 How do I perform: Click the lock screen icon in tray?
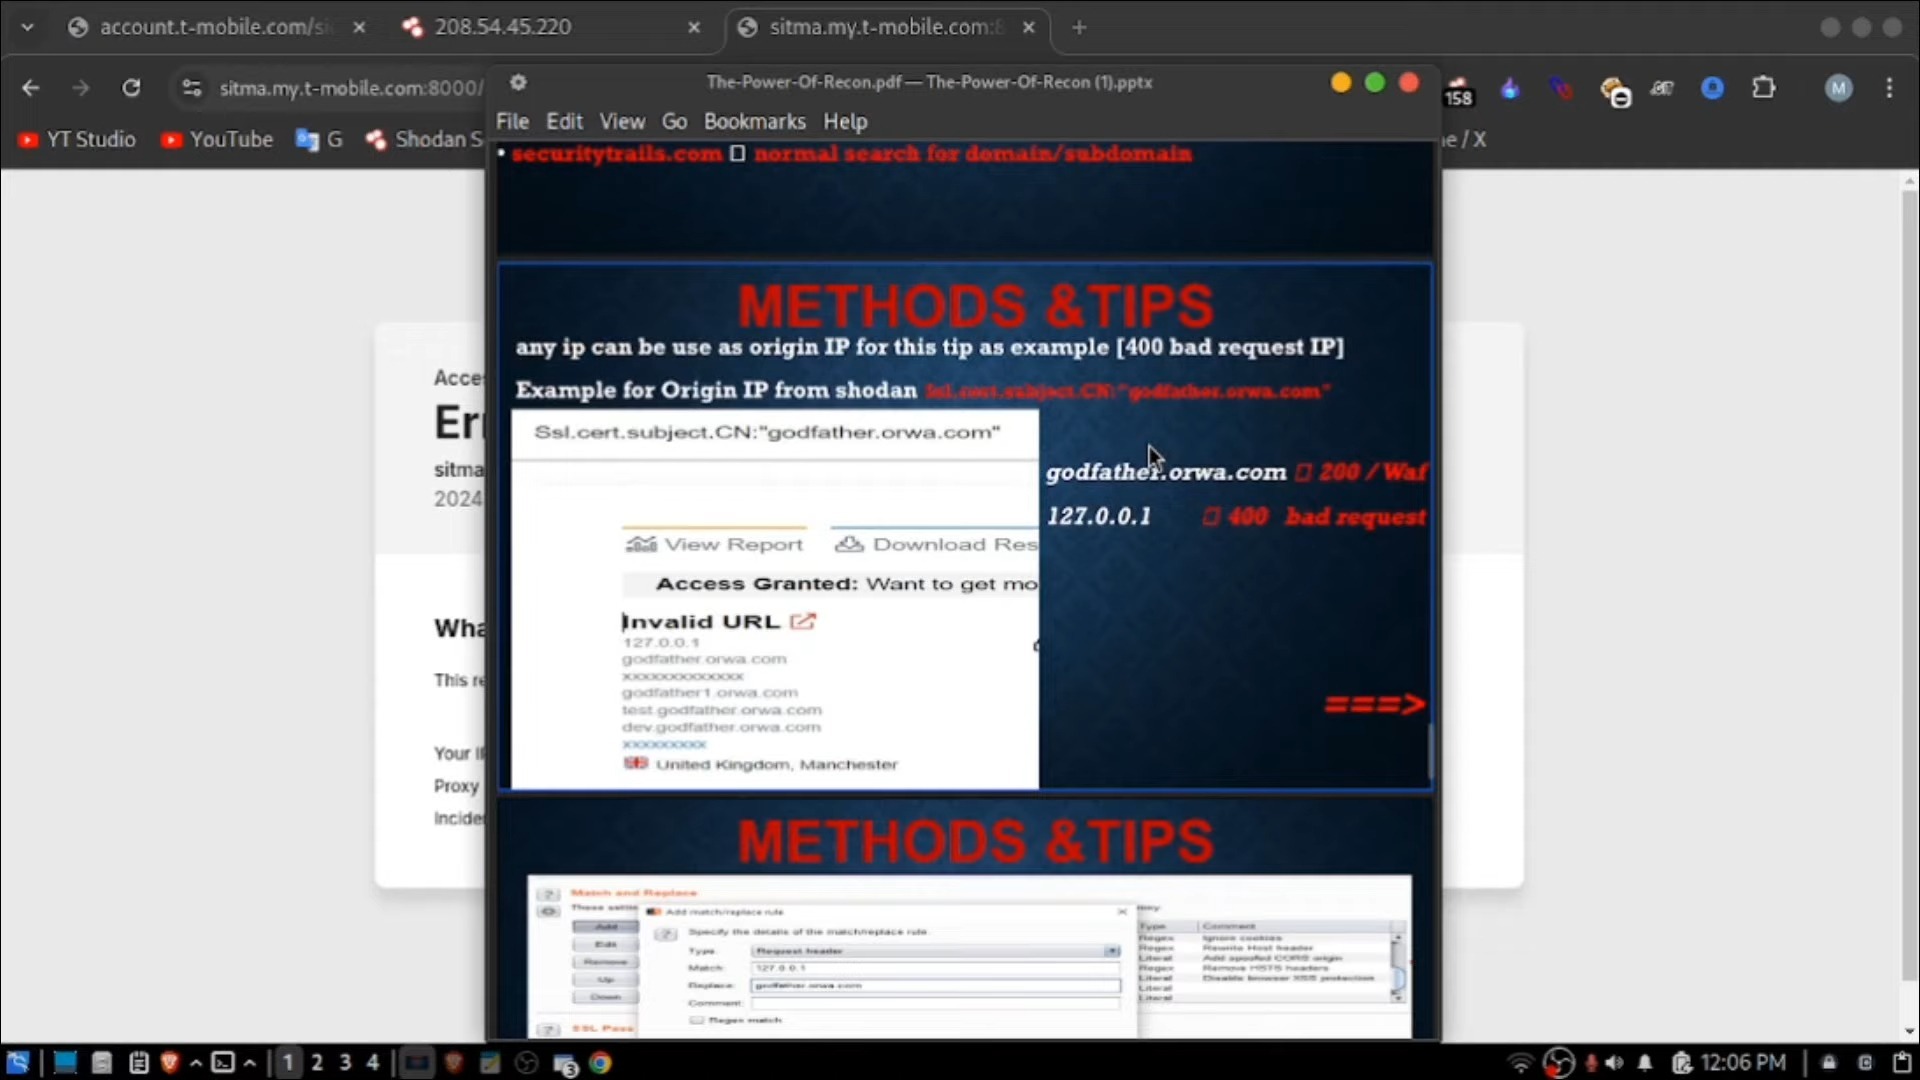[1829, 1063]
